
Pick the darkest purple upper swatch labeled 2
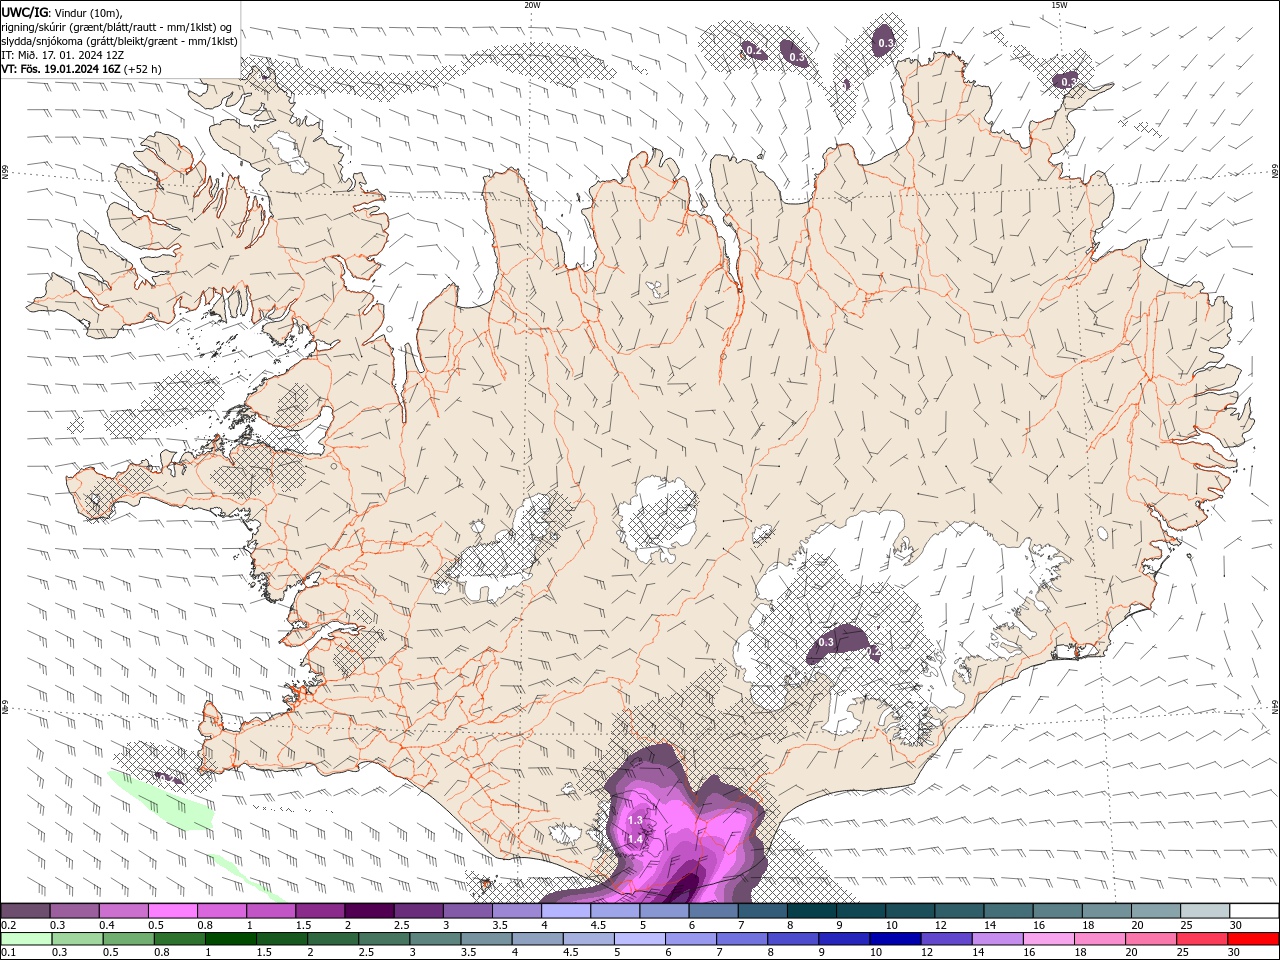(369, 911)
